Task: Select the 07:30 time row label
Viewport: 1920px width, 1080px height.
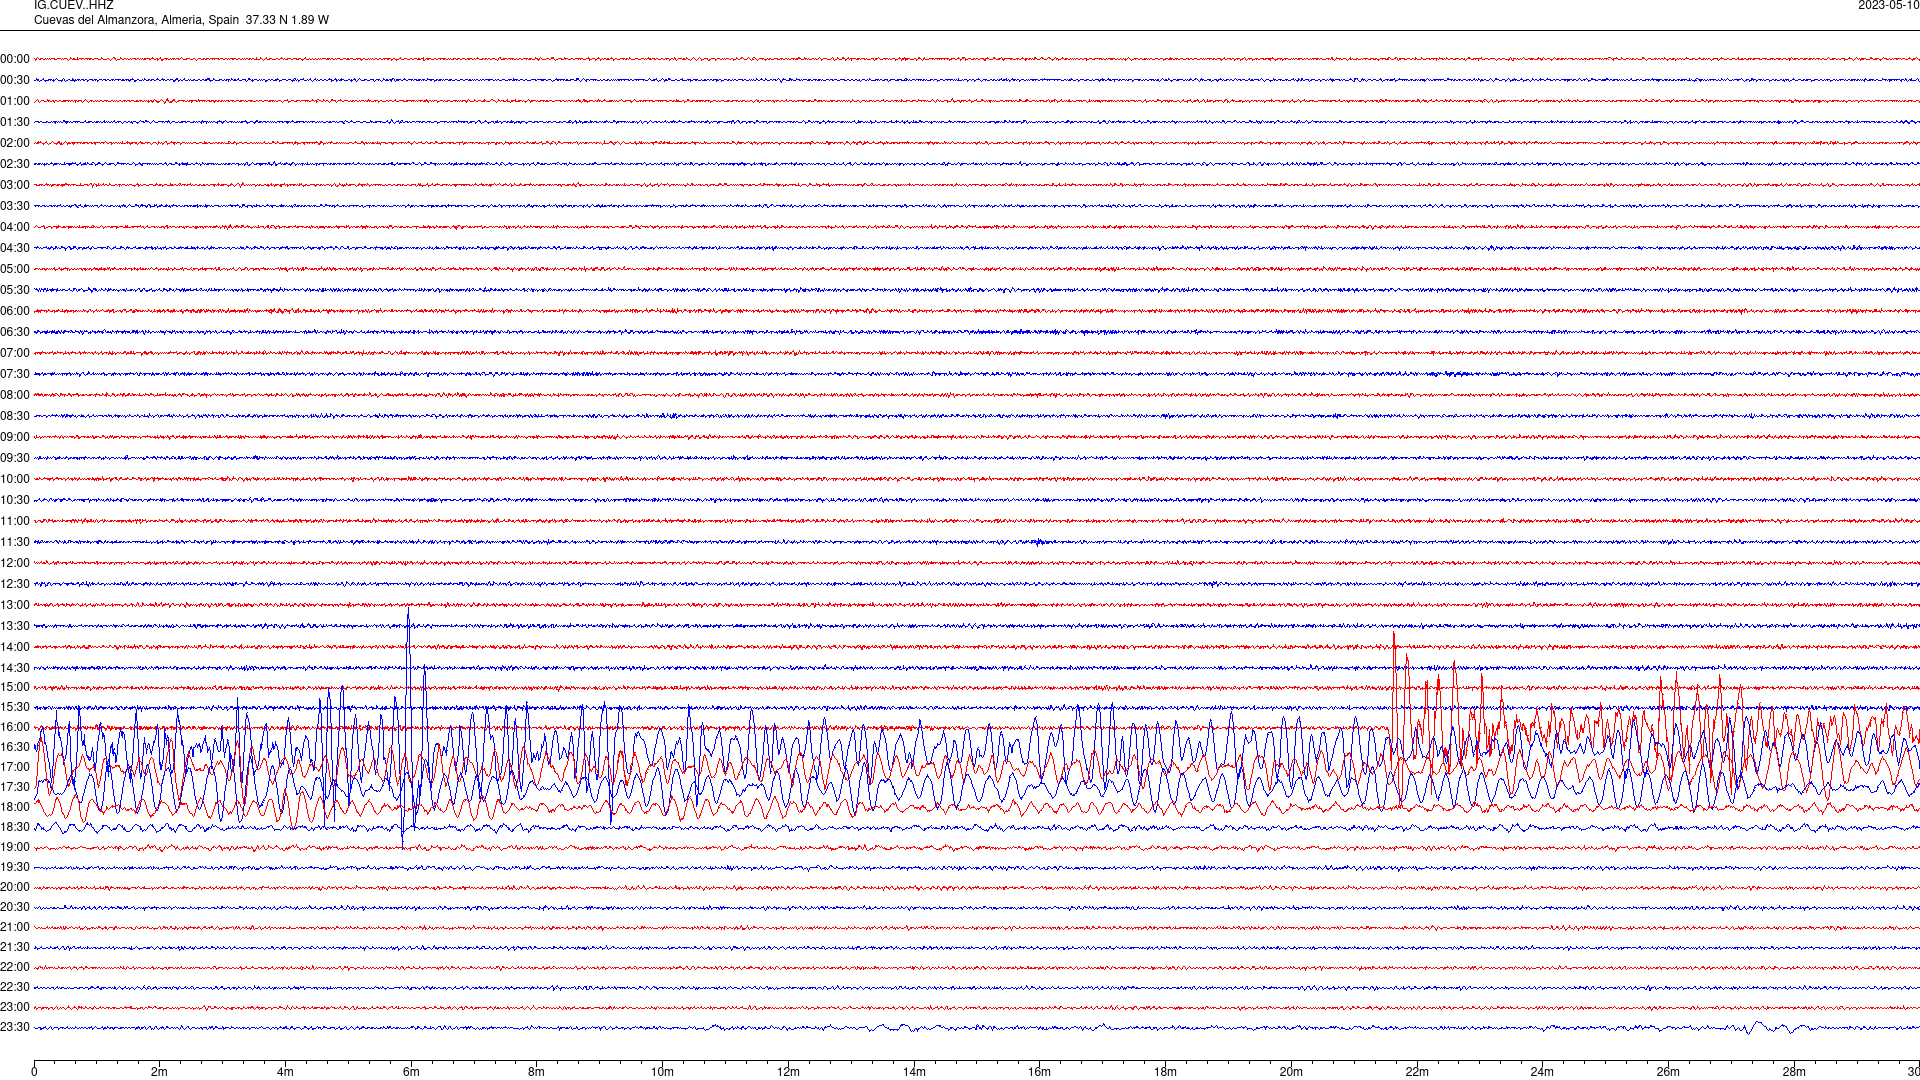Action: tap(15, 374)
